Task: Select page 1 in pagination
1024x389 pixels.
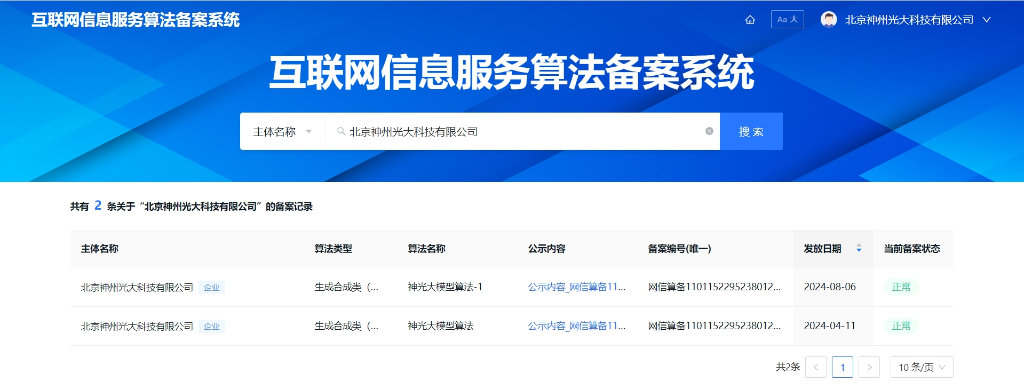Action: pos(842,367)
